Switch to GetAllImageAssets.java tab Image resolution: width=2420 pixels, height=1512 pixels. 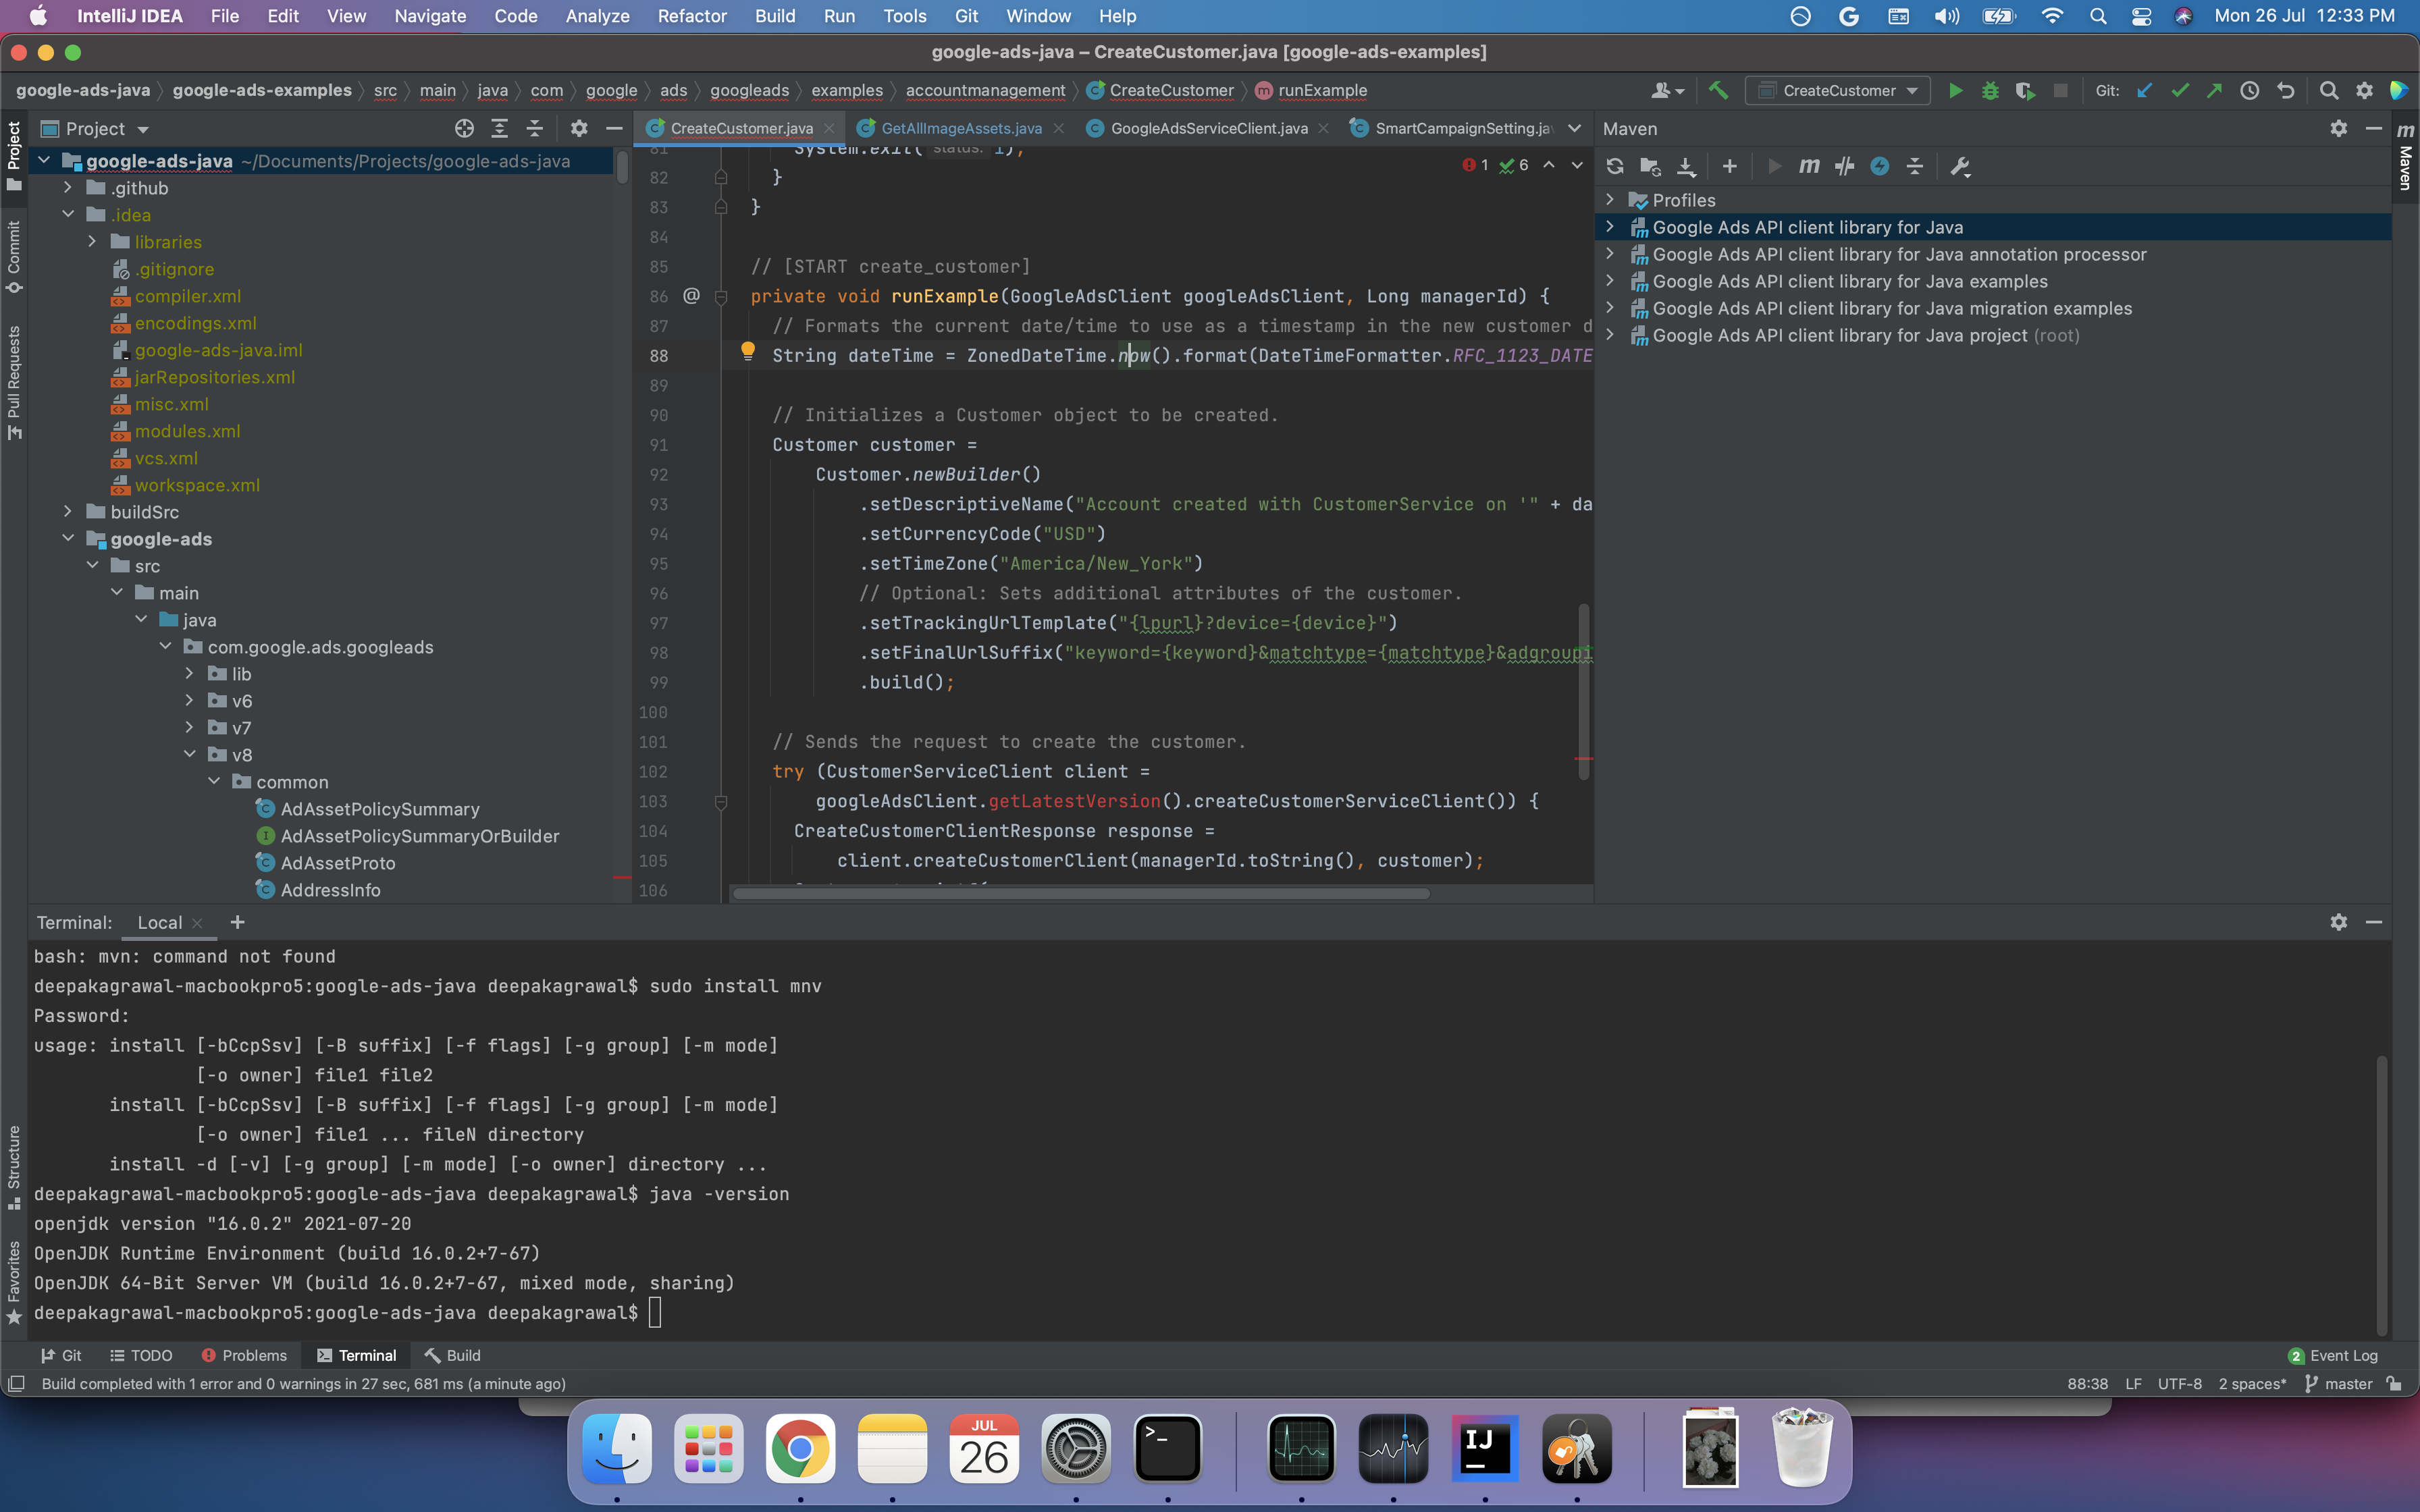coord(960,128)
